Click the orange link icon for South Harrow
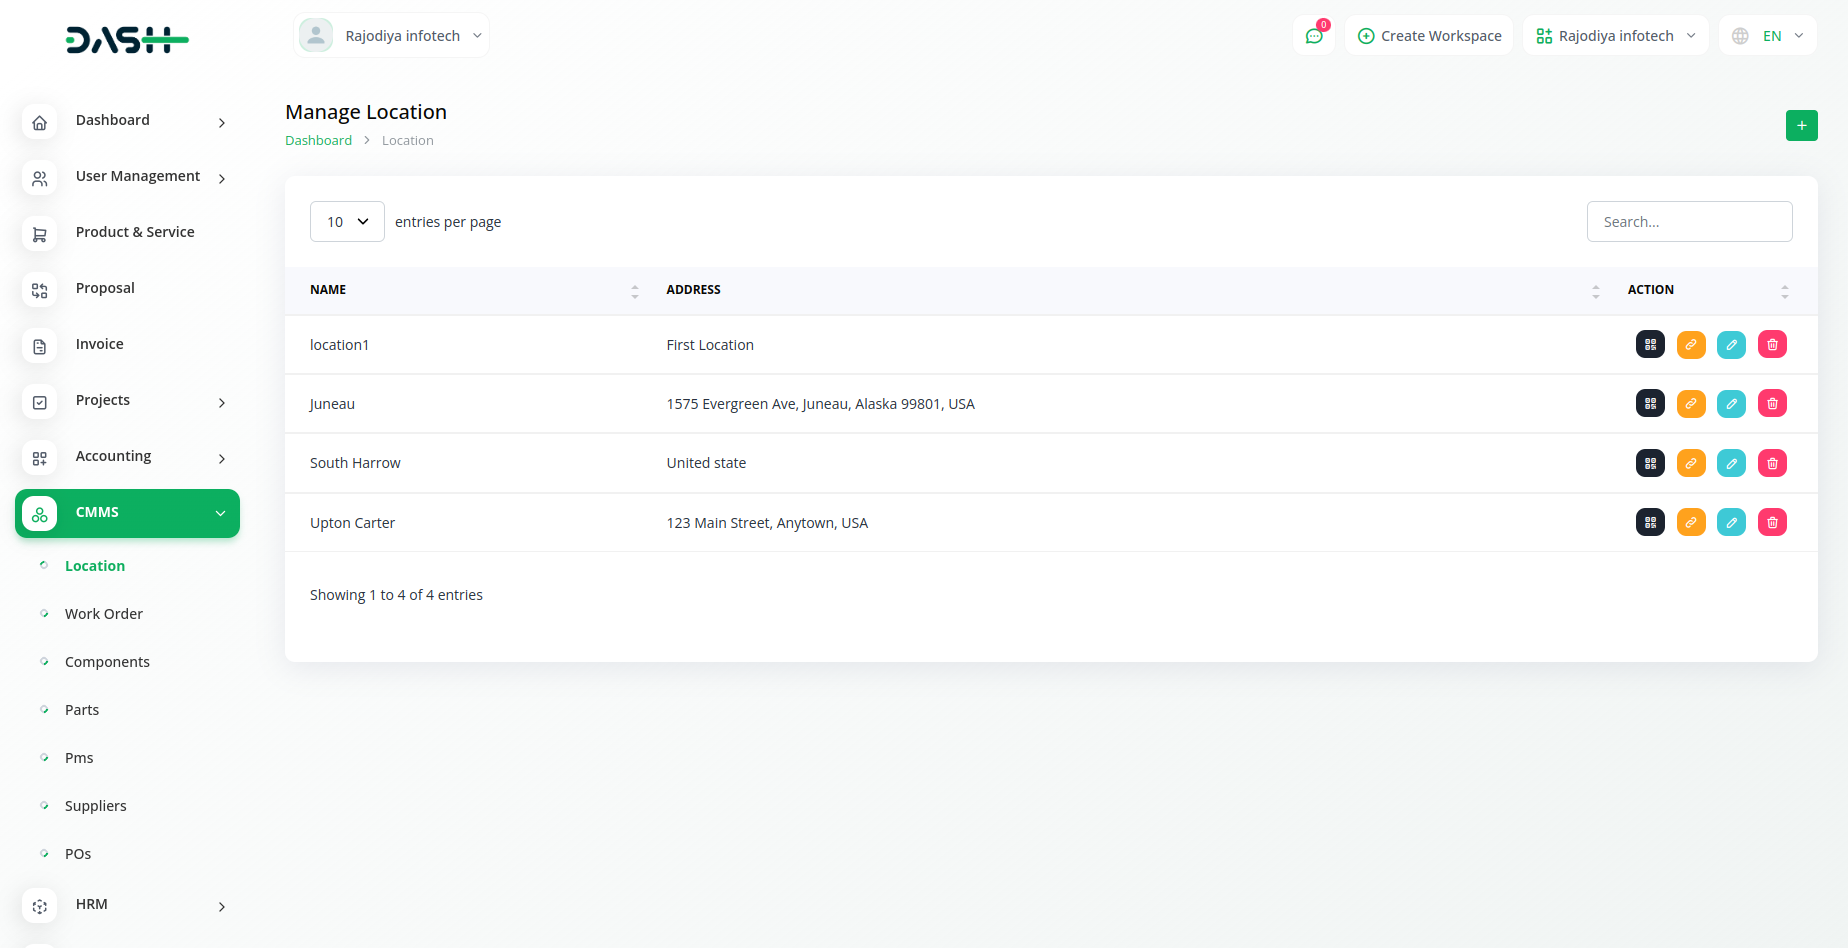This screenshot has width=1848, height=948. (x=1691, y=463)
